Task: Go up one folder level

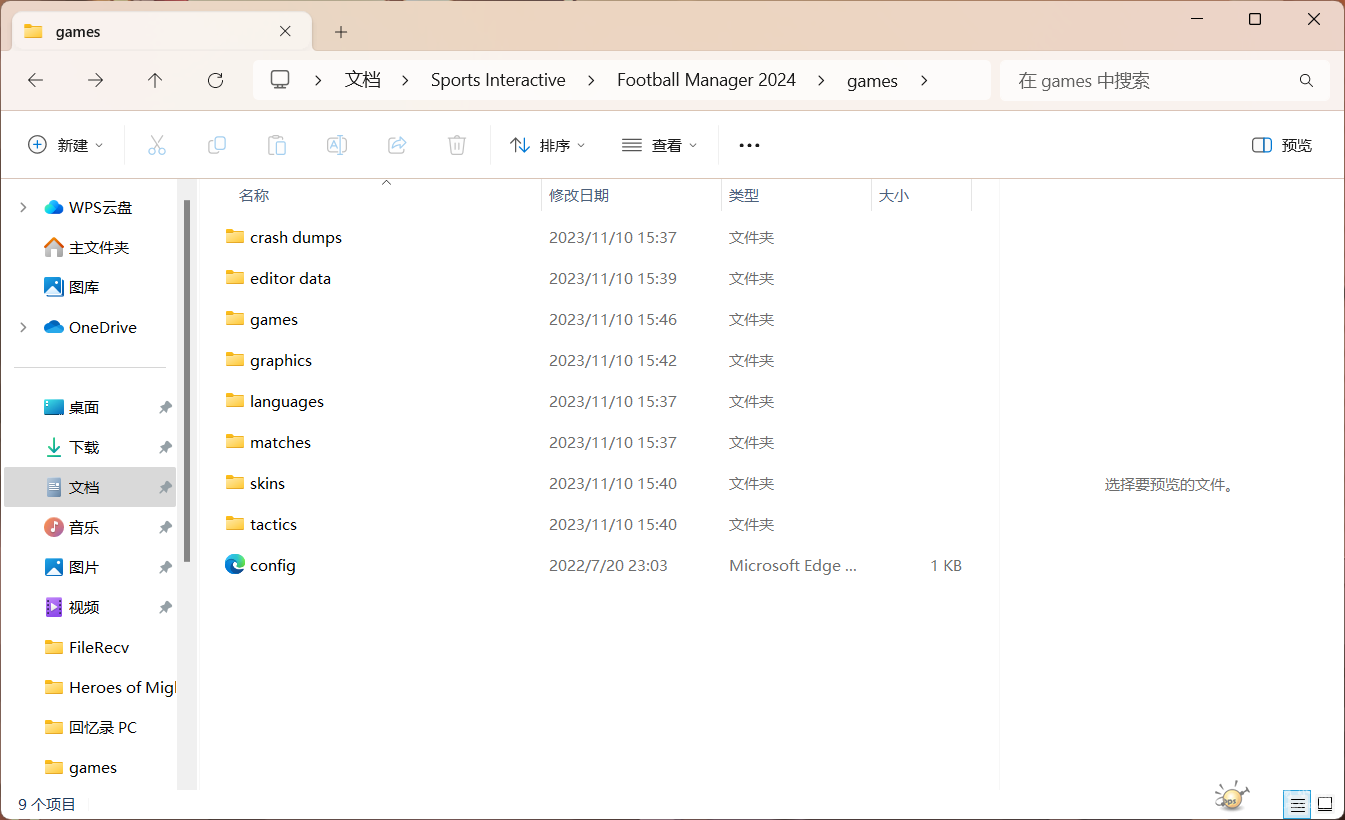Action: point(155,80)
